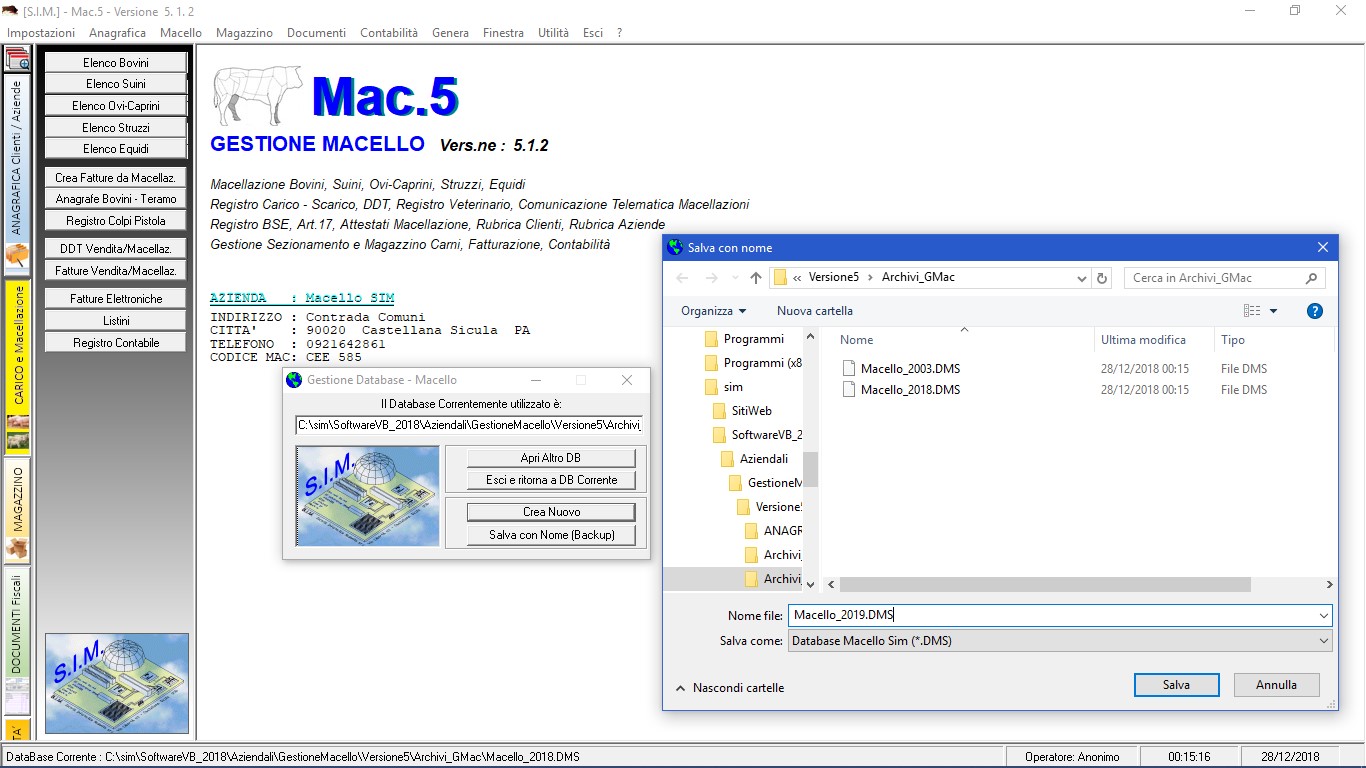Click the Crea Nuovo button
This screenshot has width=1366, height=768.
(x=551, y=512)
